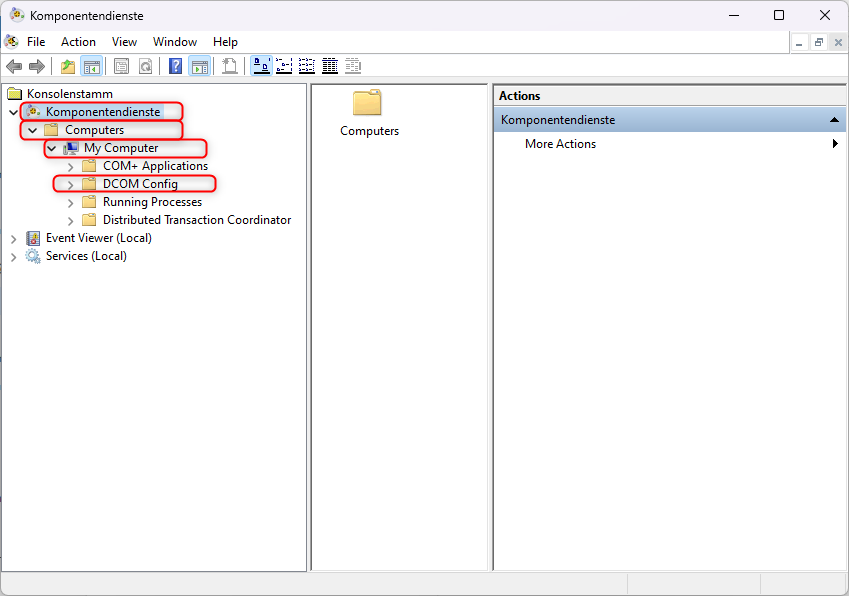The image size is (849, 596).
Task: Toggle the small icons view
Action: [284, 66]
